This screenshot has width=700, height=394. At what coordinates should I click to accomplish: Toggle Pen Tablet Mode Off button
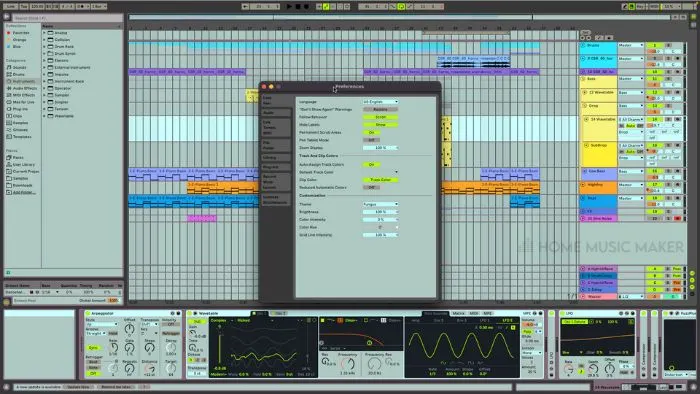tap(371, 140)
